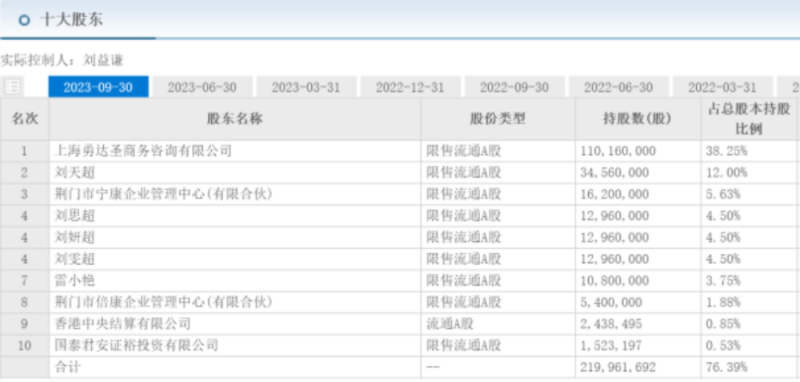Click 限售流通A股 type in 刘天超 row

[464, 173]
